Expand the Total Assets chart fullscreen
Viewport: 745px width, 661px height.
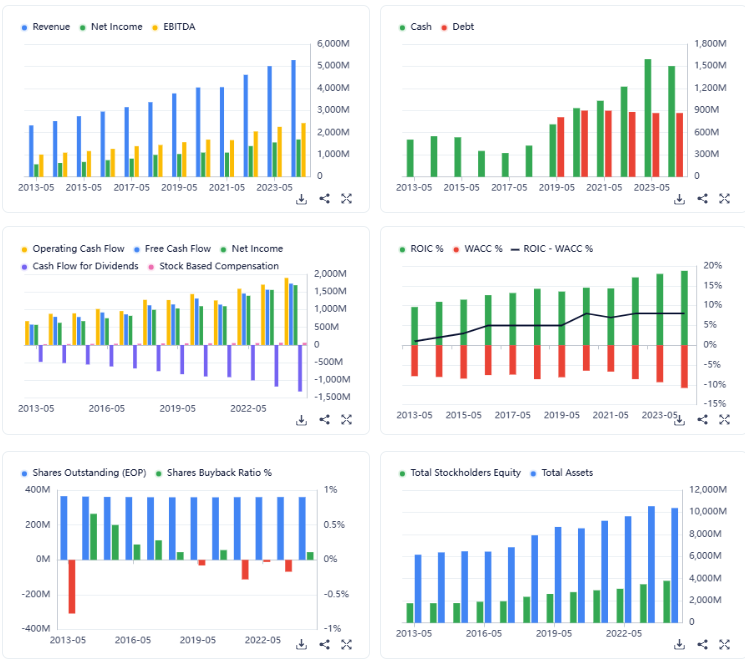pyautogui.click(x=724, y=645)
